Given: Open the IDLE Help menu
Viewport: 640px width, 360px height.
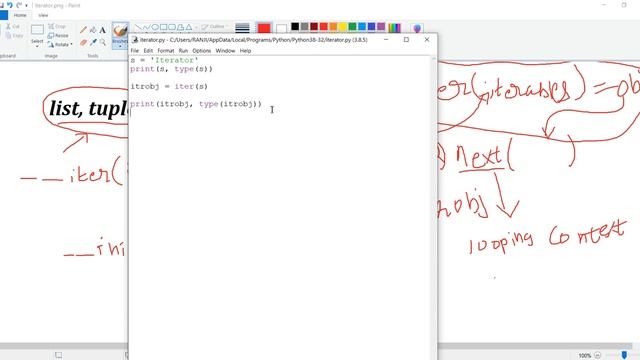Looking at the screenshot, I should click(x=245, y=51).
